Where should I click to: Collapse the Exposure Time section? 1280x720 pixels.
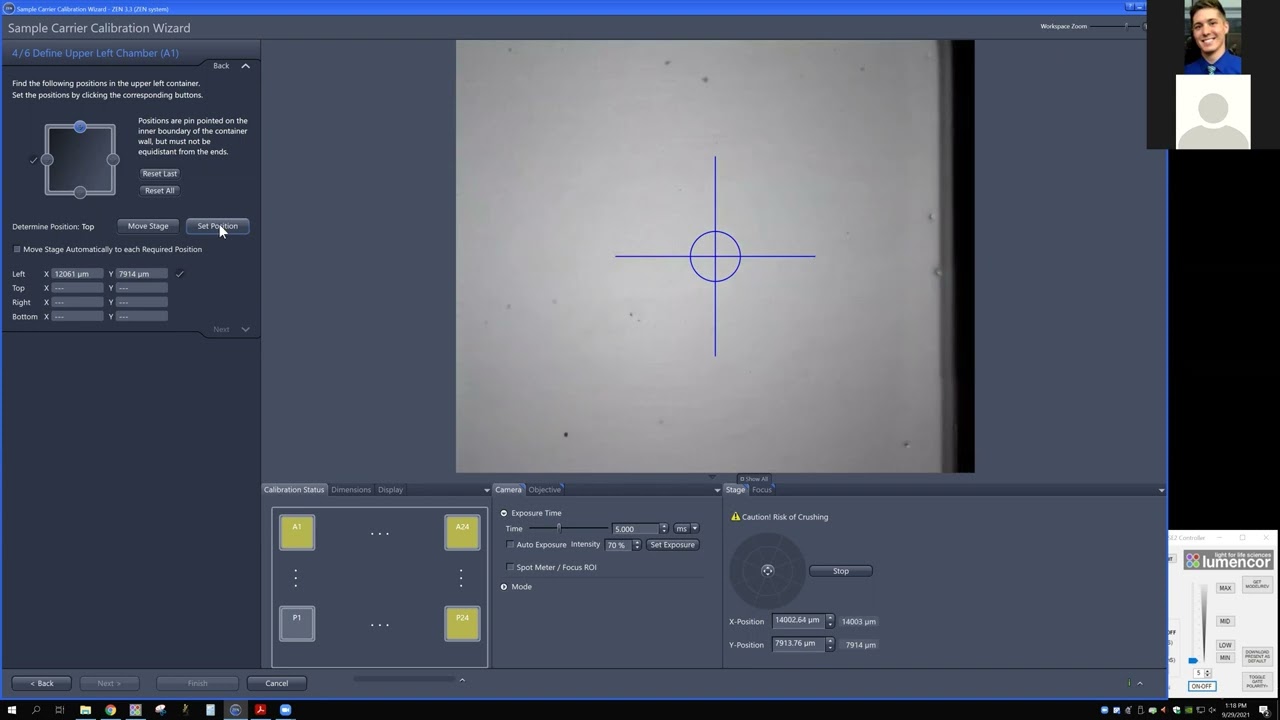coord(504,513)
